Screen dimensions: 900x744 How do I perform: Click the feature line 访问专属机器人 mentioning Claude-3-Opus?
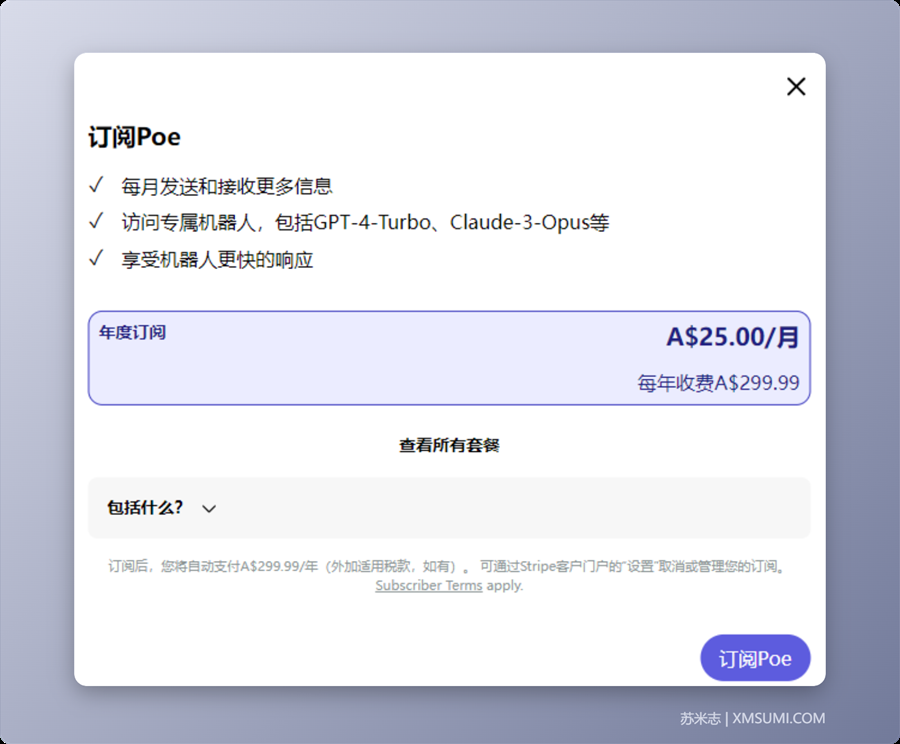[x=360, y=222]
